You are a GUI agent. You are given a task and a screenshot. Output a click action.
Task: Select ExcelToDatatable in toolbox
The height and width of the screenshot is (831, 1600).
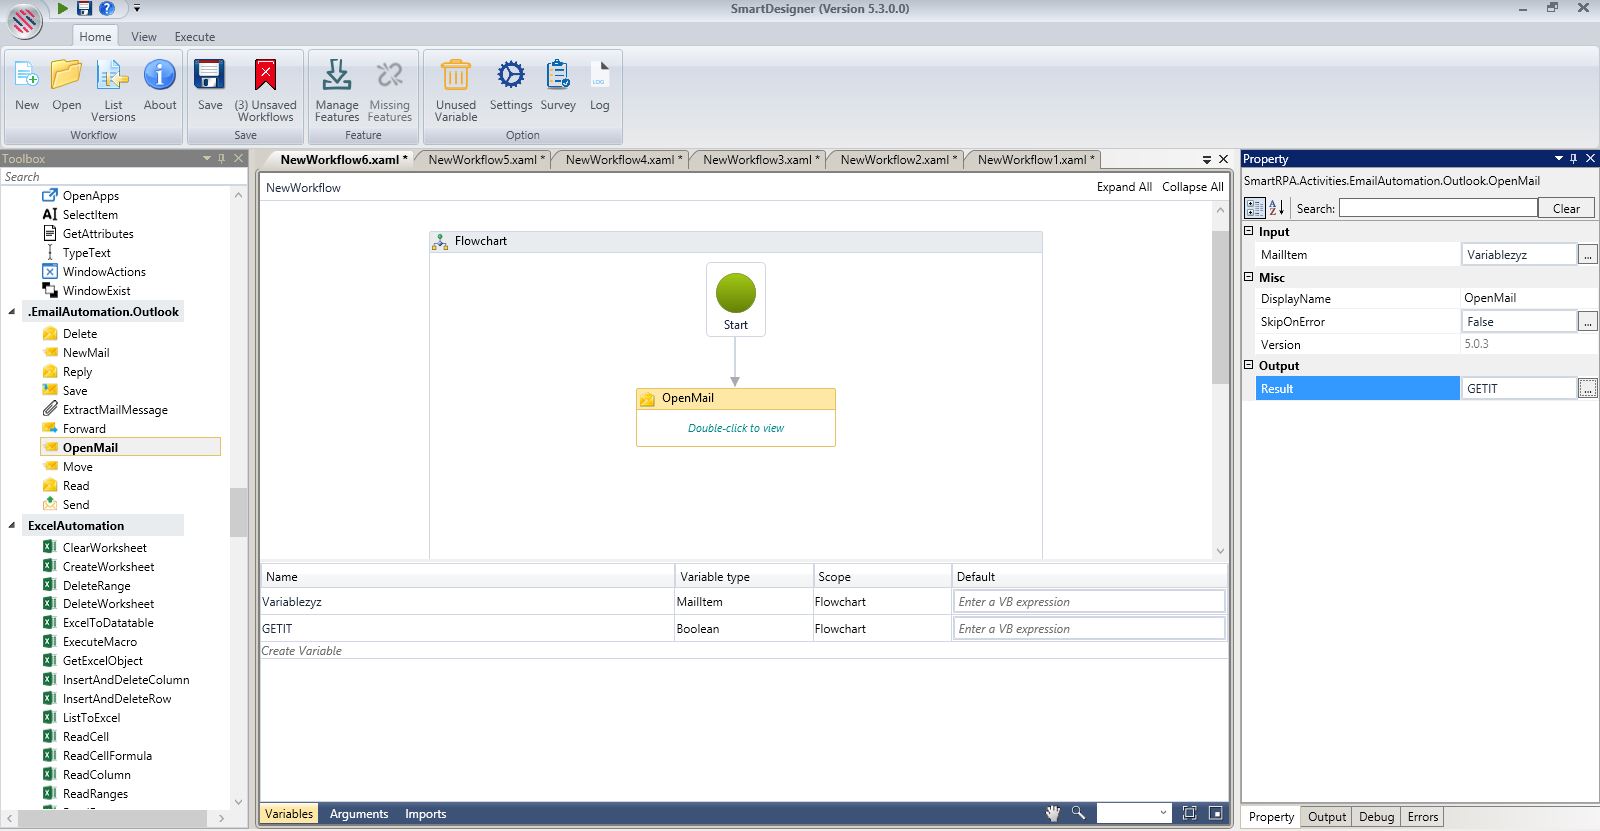(108, 623)
